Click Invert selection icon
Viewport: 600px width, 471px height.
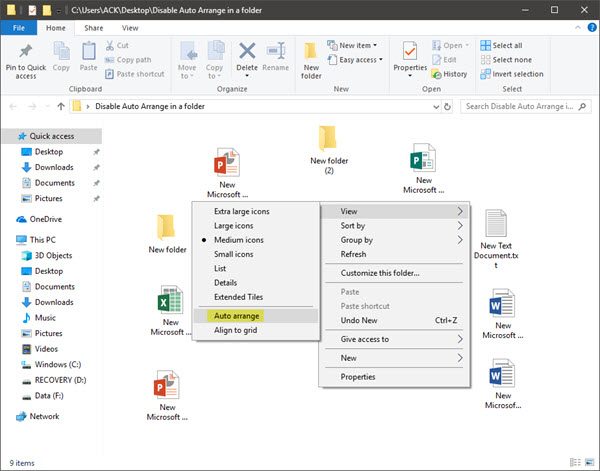tap(486, 74)
